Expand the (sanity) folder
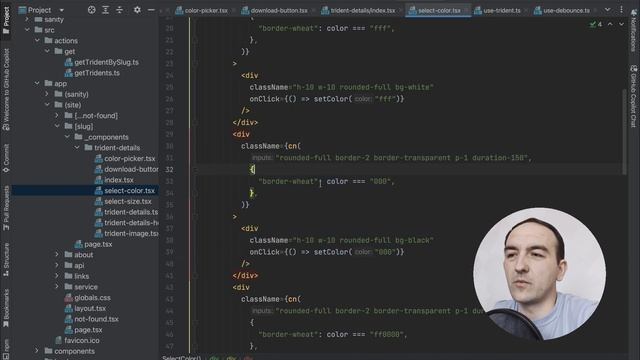This screenshot has width=640, height=360. [47, 94]
